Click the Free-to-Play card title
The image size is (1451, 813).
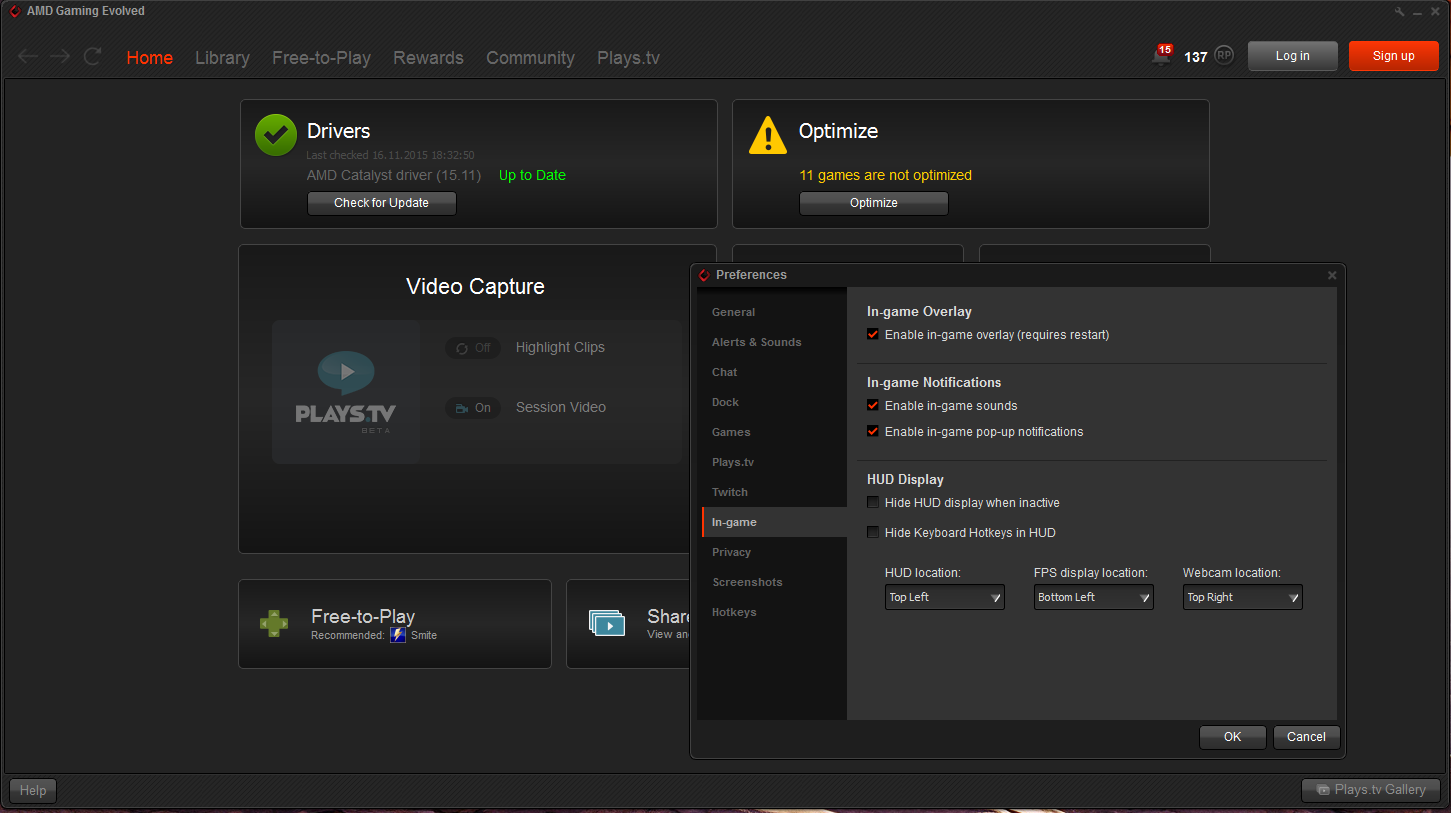(363, 616)
